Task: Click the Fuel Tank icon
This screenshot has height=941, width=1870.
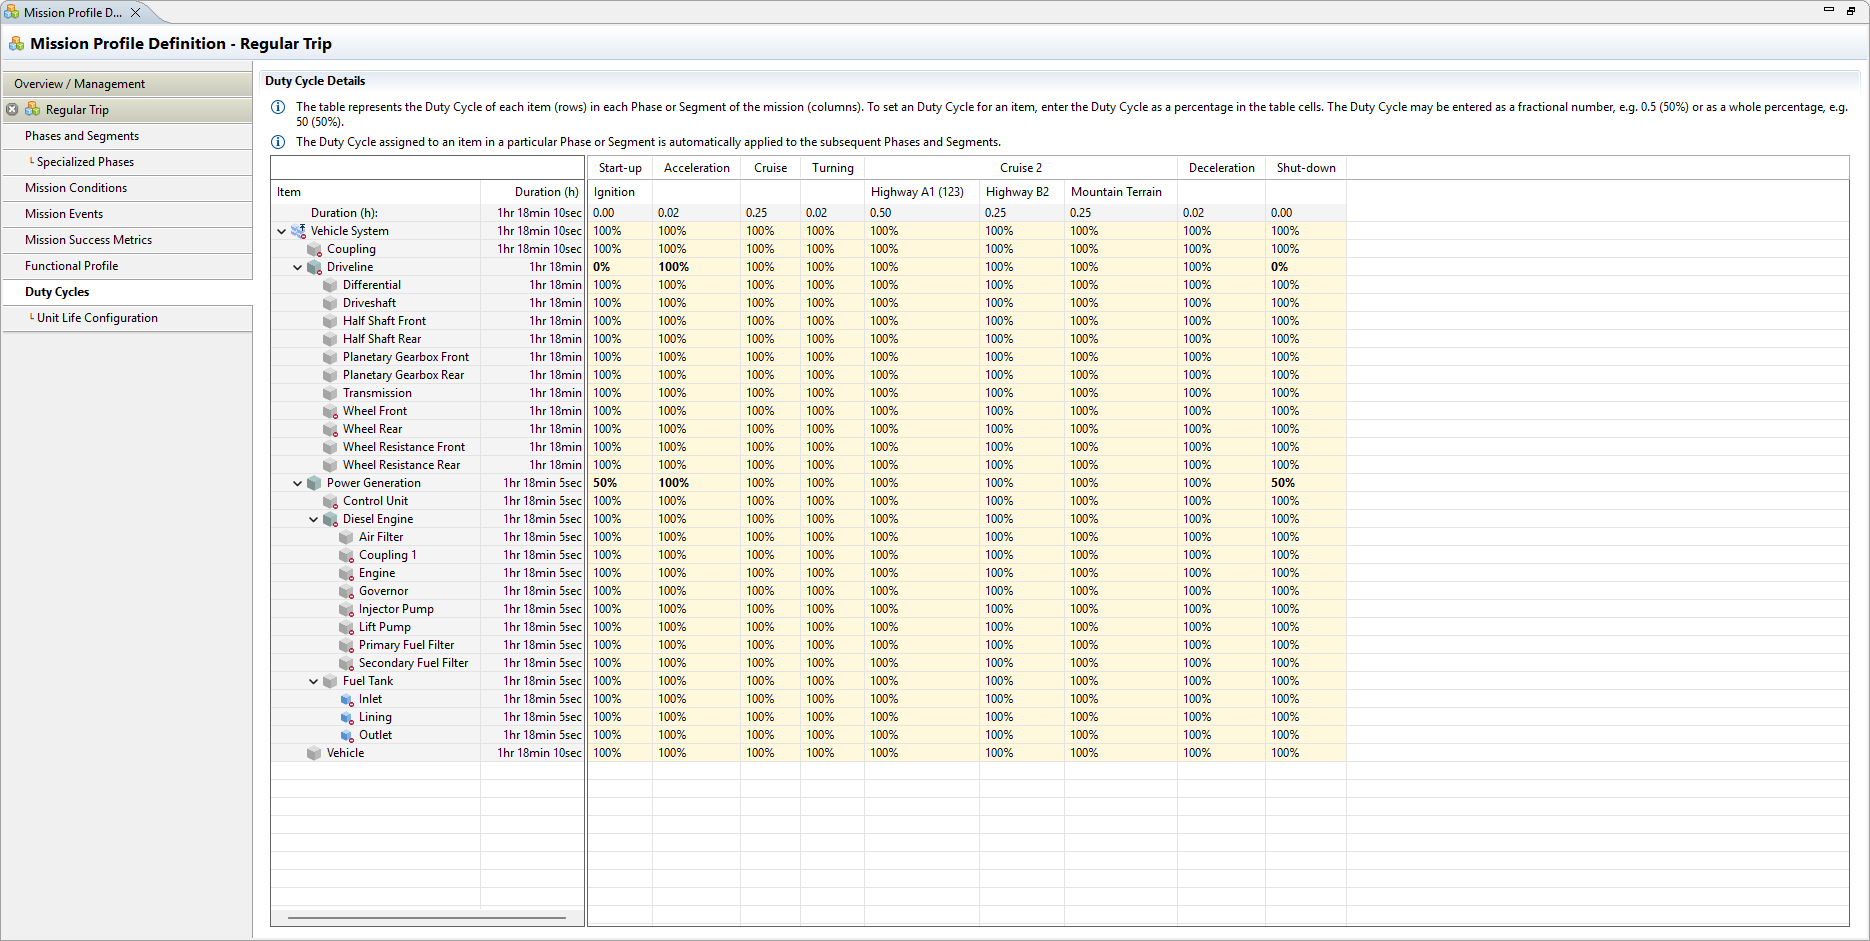Action: [x=330, y=681]
